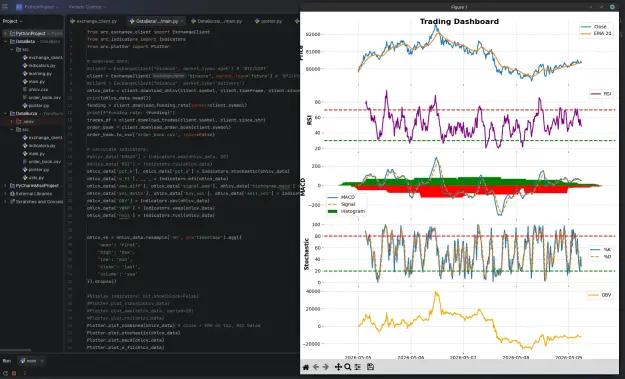Stop the running process with the red stop icon
Screen dimensions: 625x379
[14, 373]
